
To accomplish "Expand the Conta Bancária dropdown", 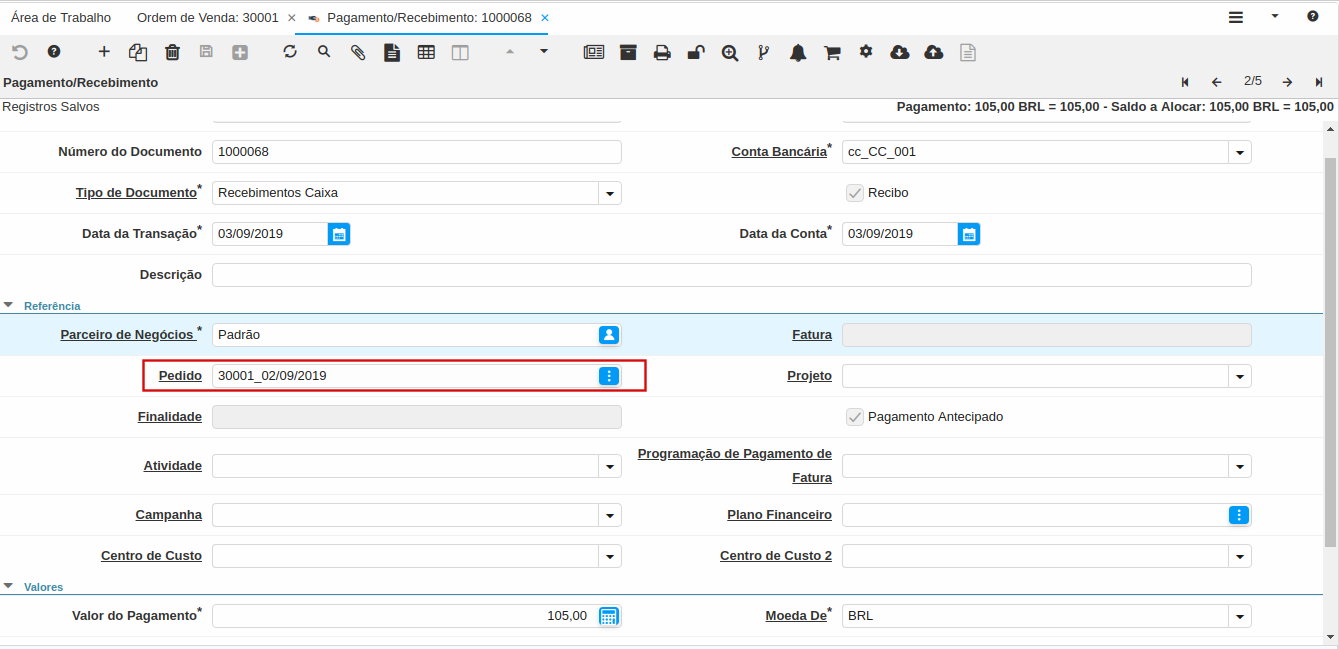I will tap(1240, 152).
